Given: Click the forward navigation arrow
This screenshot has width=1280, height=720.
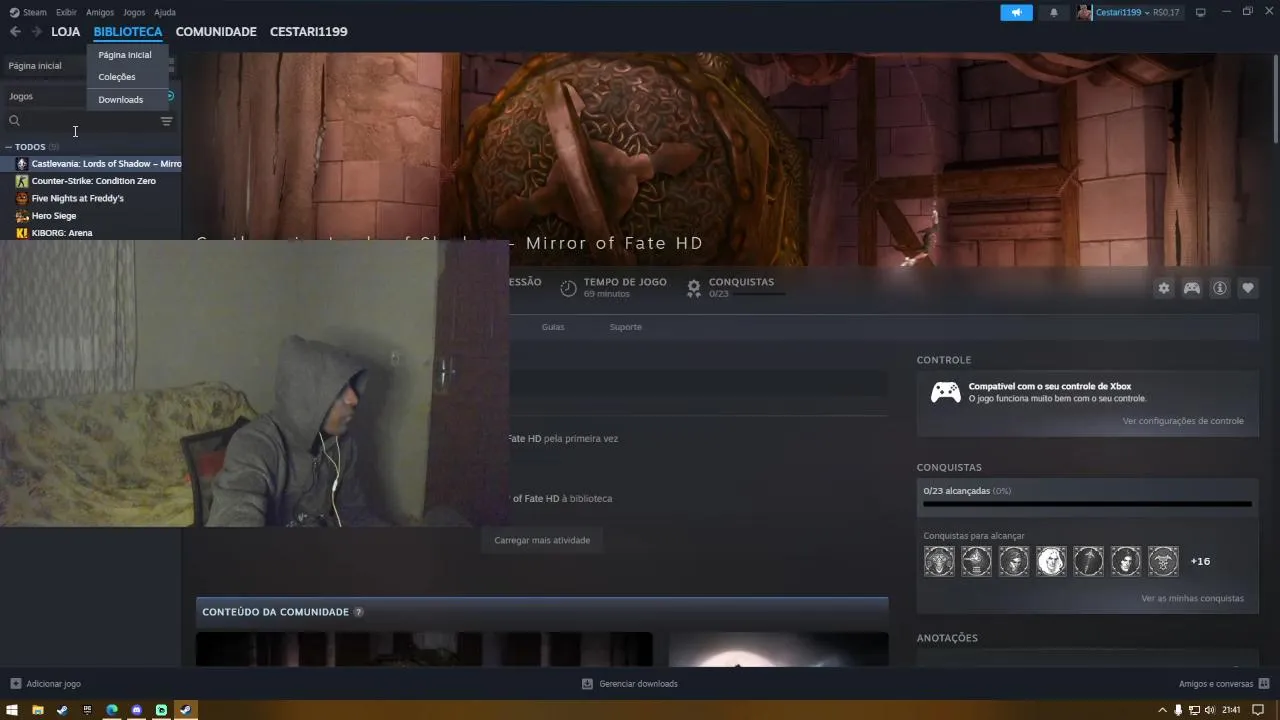Looking at the screenshot, I should coord(37,32).
